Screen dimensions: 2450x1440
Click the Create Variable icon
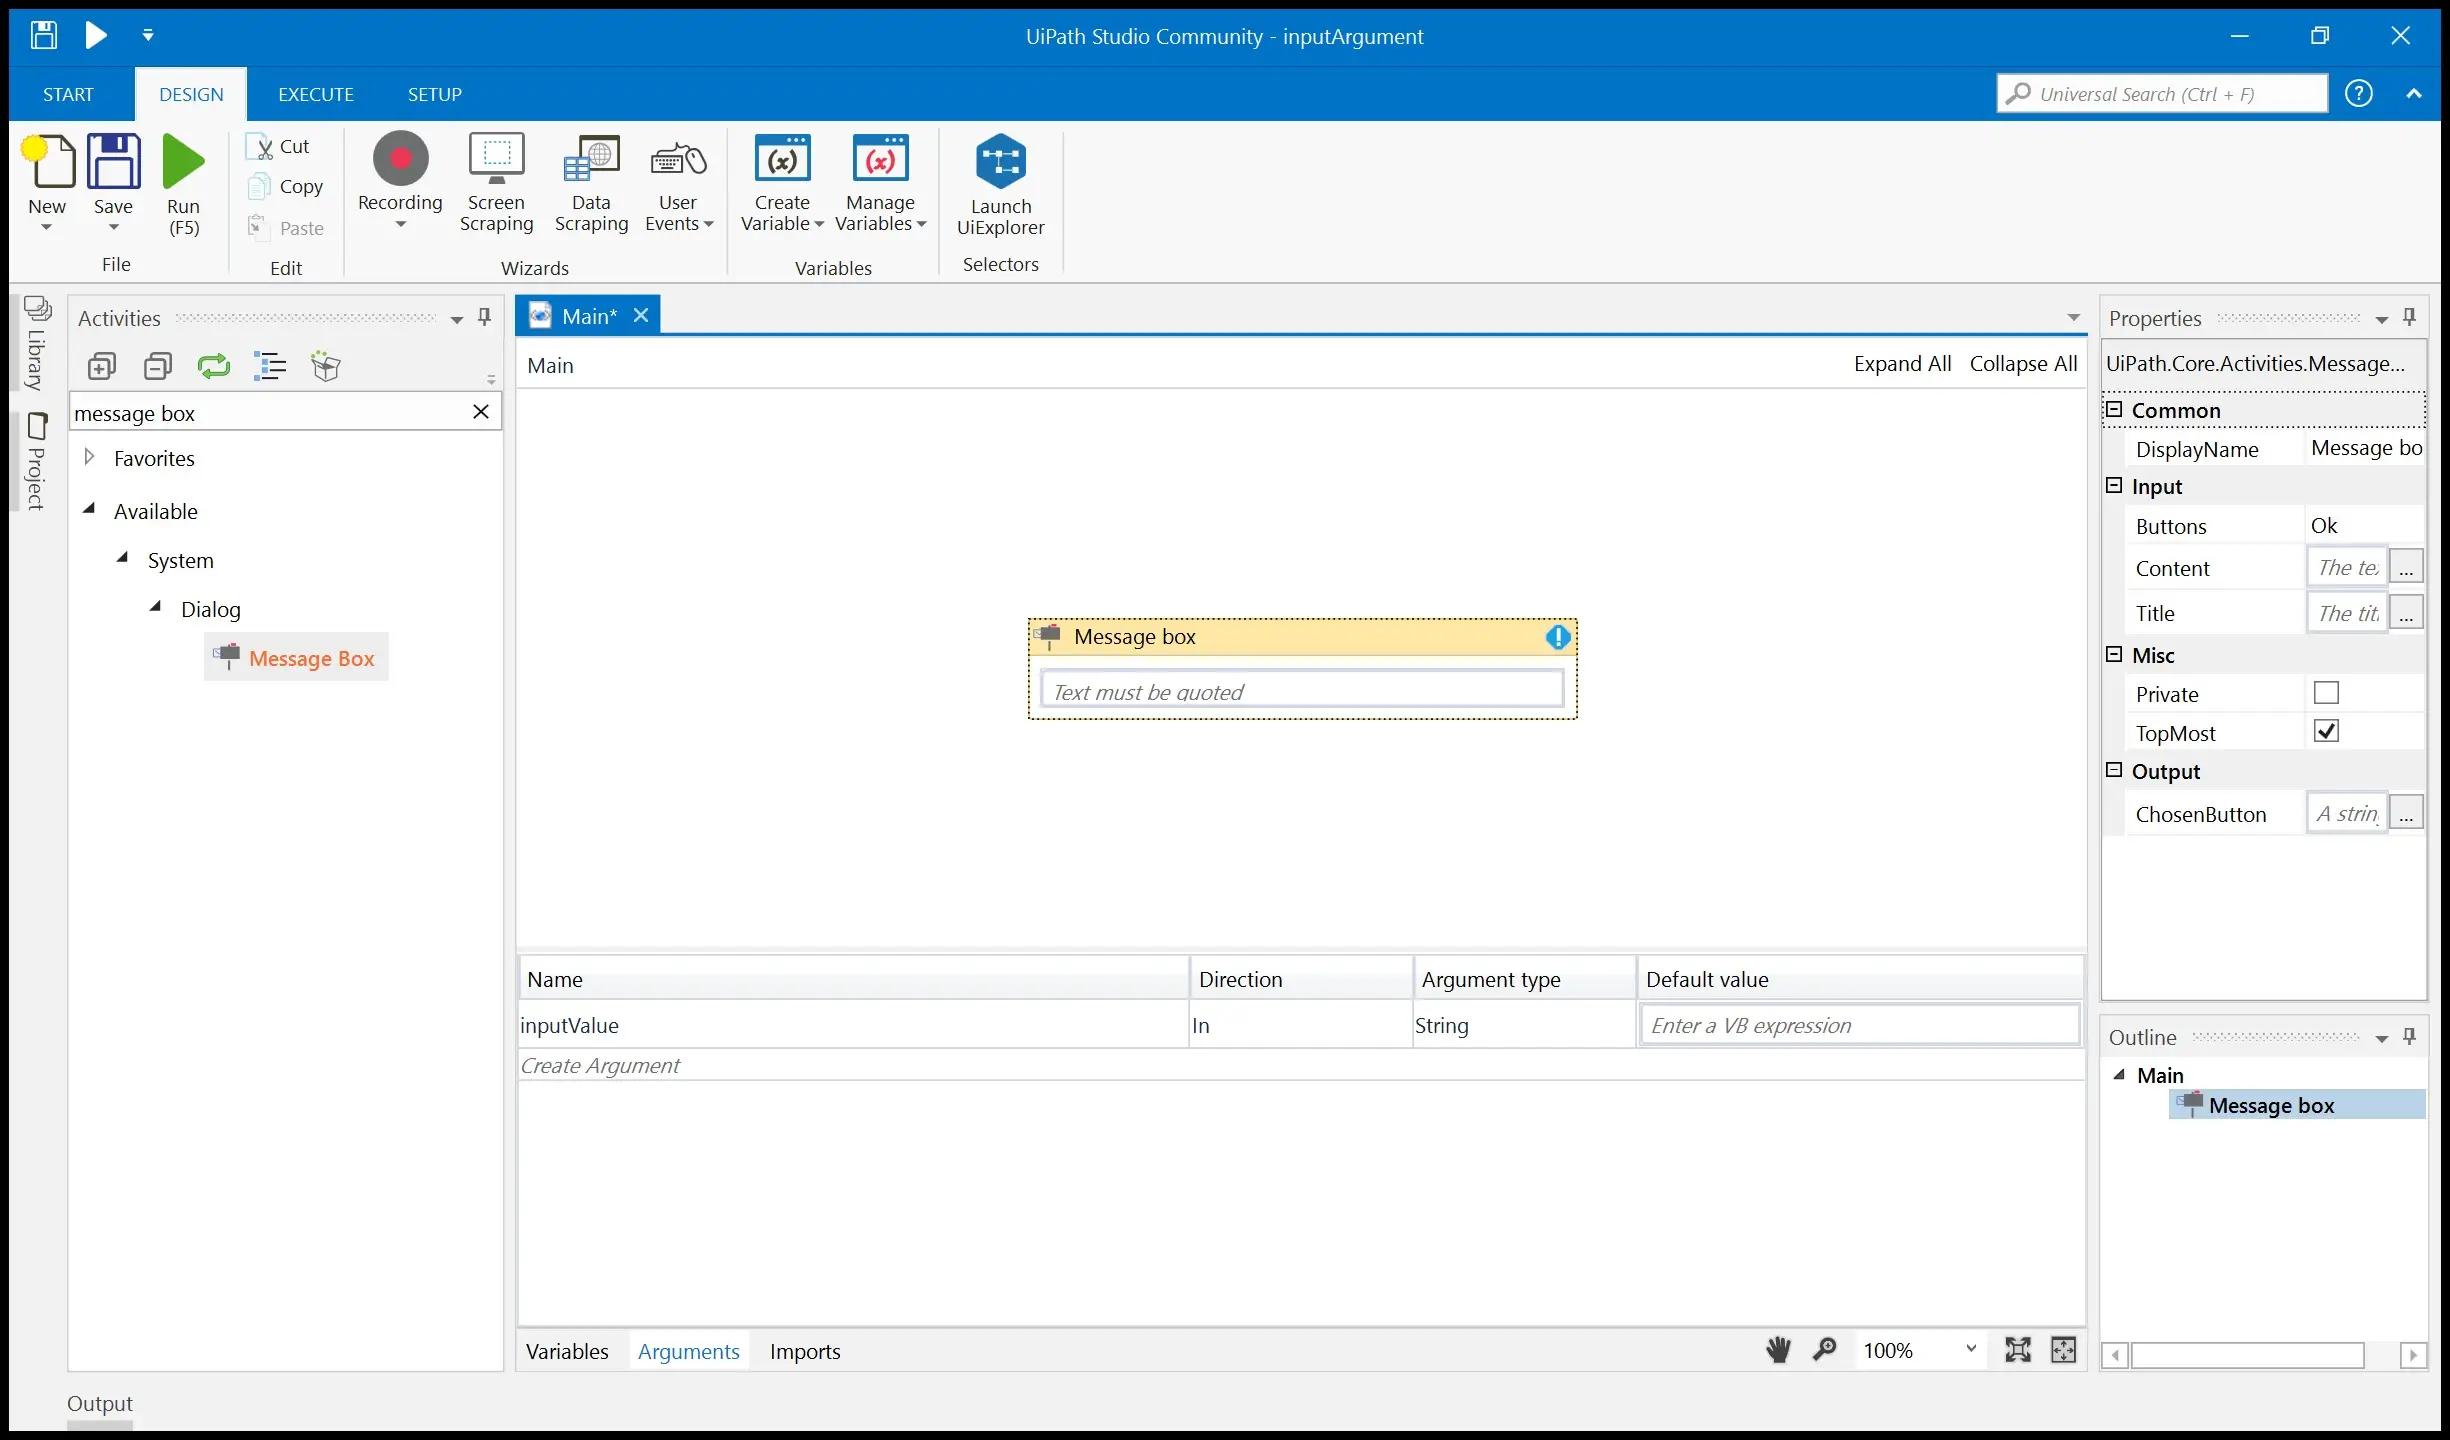click(x=783, y=159)
